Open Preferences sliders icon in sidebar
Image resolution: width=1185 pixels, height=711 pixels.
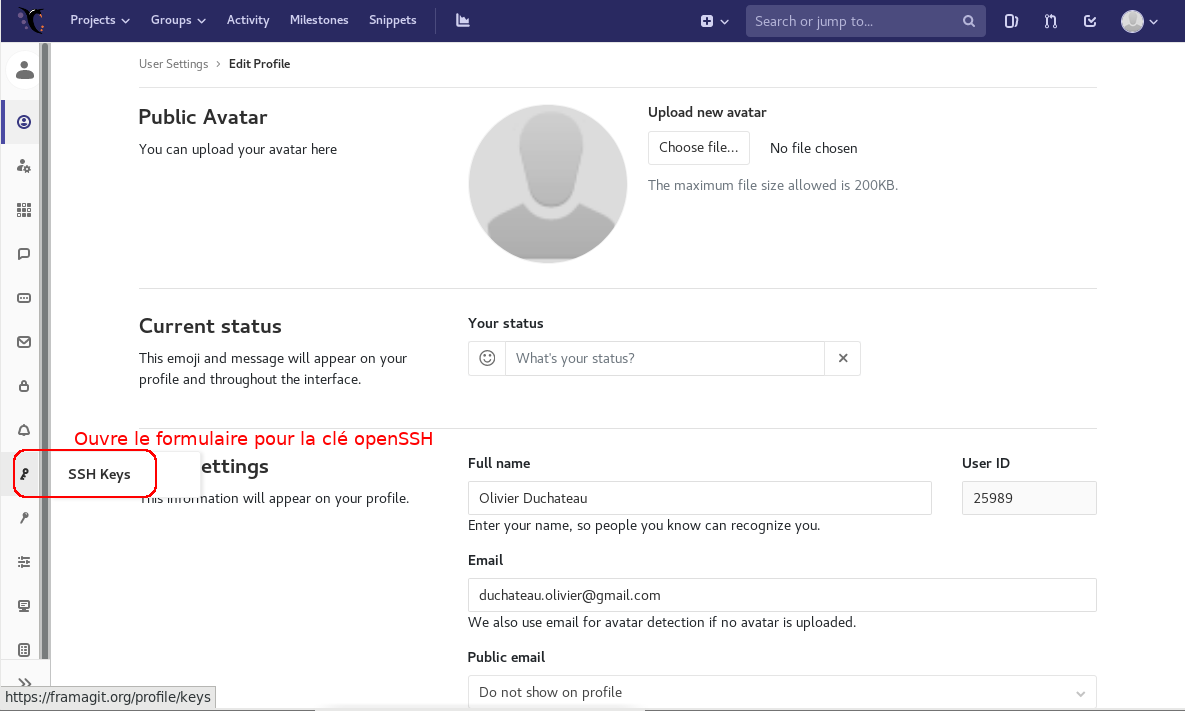coord(25,562)
